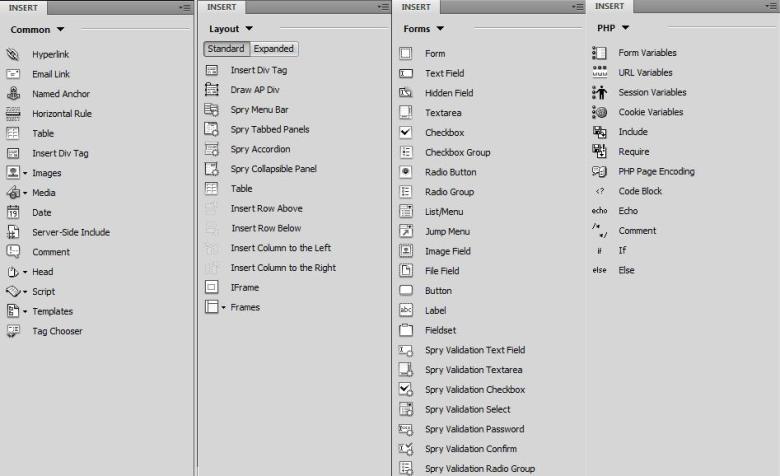The width and height of the screenshot is (780, 476).
Task: Choose the Hidden Field icon
Action: click(406, 93)
